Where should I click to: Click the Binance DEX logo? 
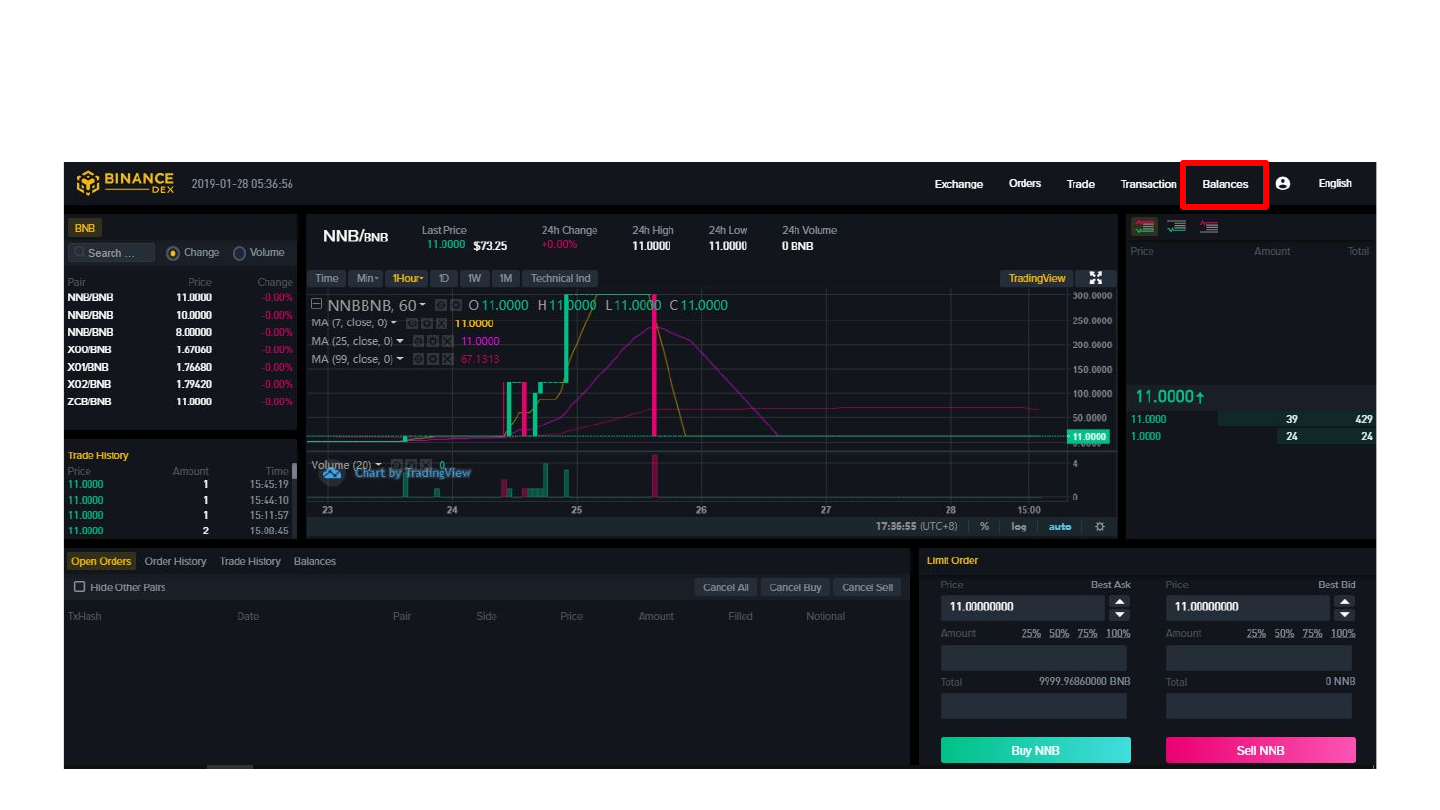coord(125,183)
